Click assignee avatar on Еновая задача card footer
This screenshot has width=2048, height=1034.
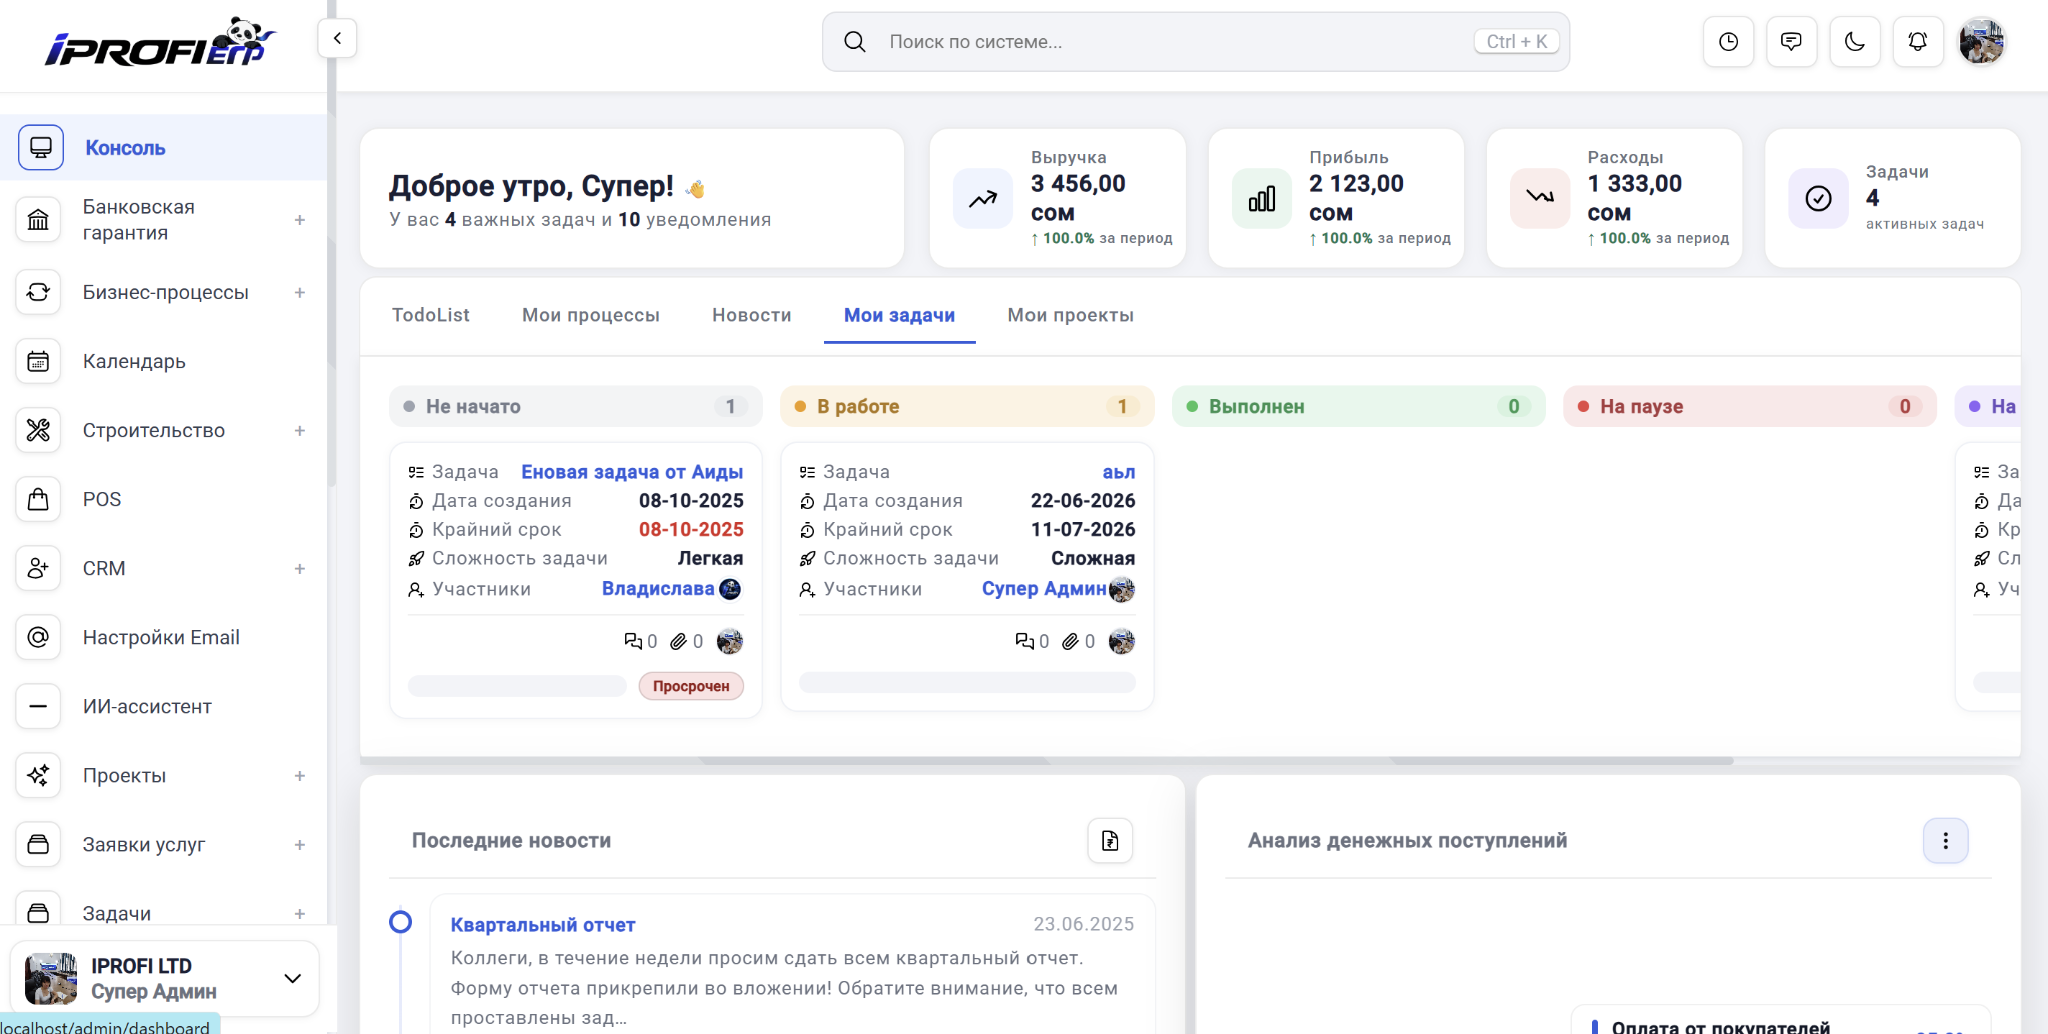730,641
